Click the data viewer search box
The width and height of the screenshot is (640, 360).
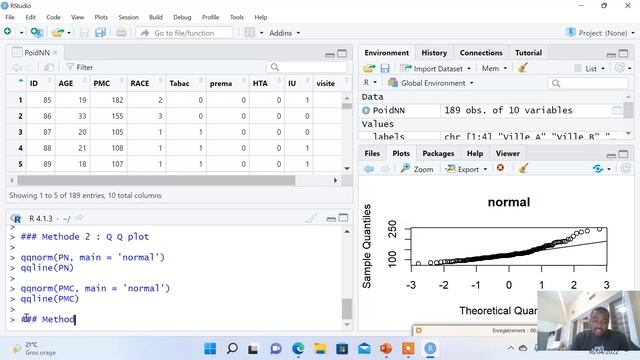pos(307,67)
